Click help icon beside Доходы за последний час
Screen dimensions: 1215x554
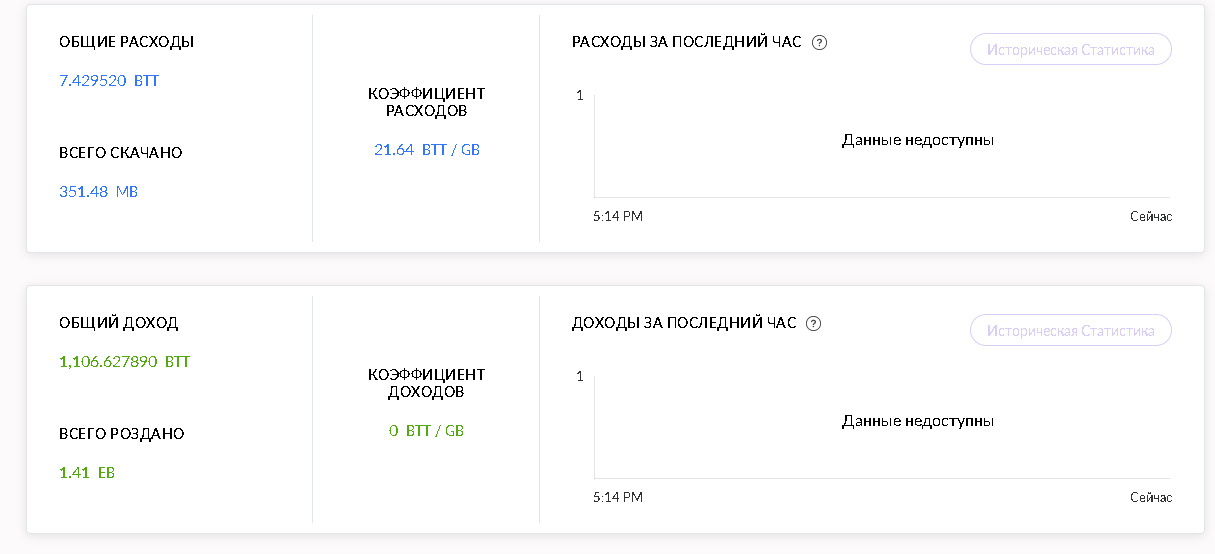pyautogui.click(x=814, y=323)
